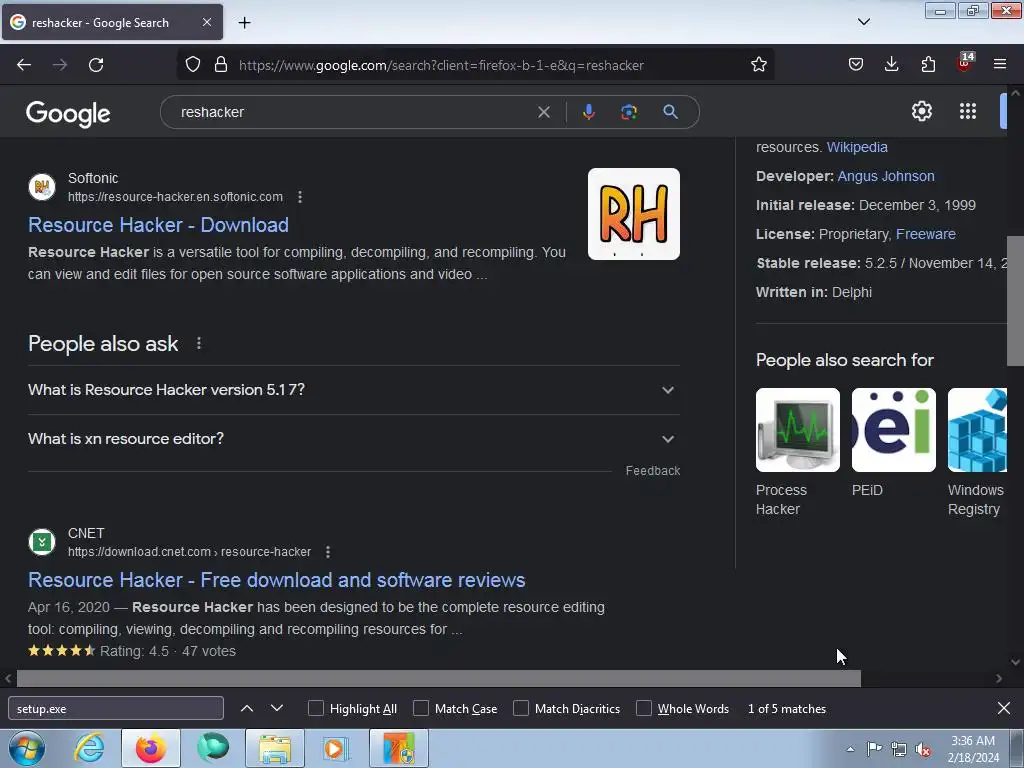Click the Google search input field
Image resolution: width=1024 pixels, height=768 pixels.
click(x=356, y=112)
